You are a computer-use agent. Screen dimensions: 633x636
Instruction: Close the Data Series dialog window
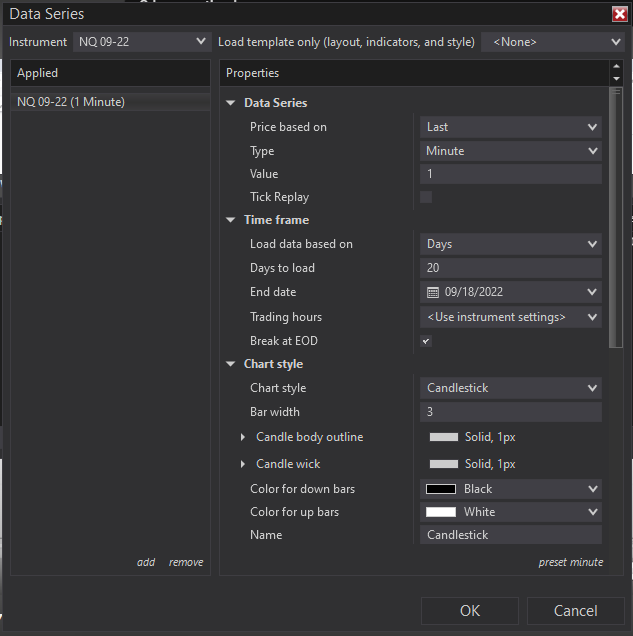[x=620, y=14]
